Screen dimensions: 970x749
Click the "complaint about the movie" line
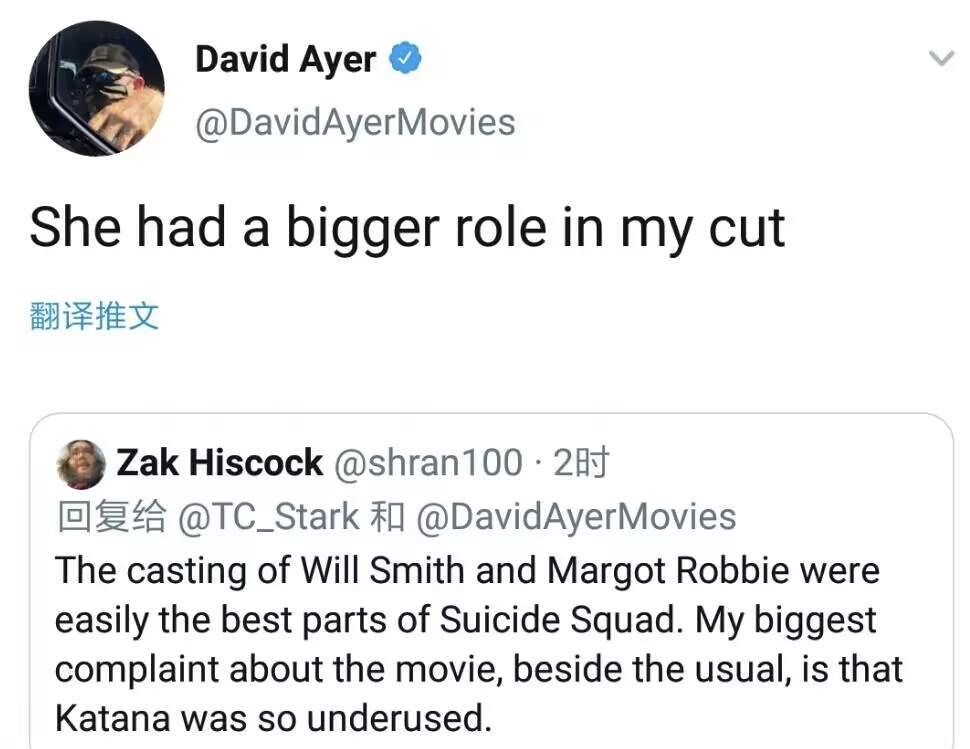(x=250, y=669)
